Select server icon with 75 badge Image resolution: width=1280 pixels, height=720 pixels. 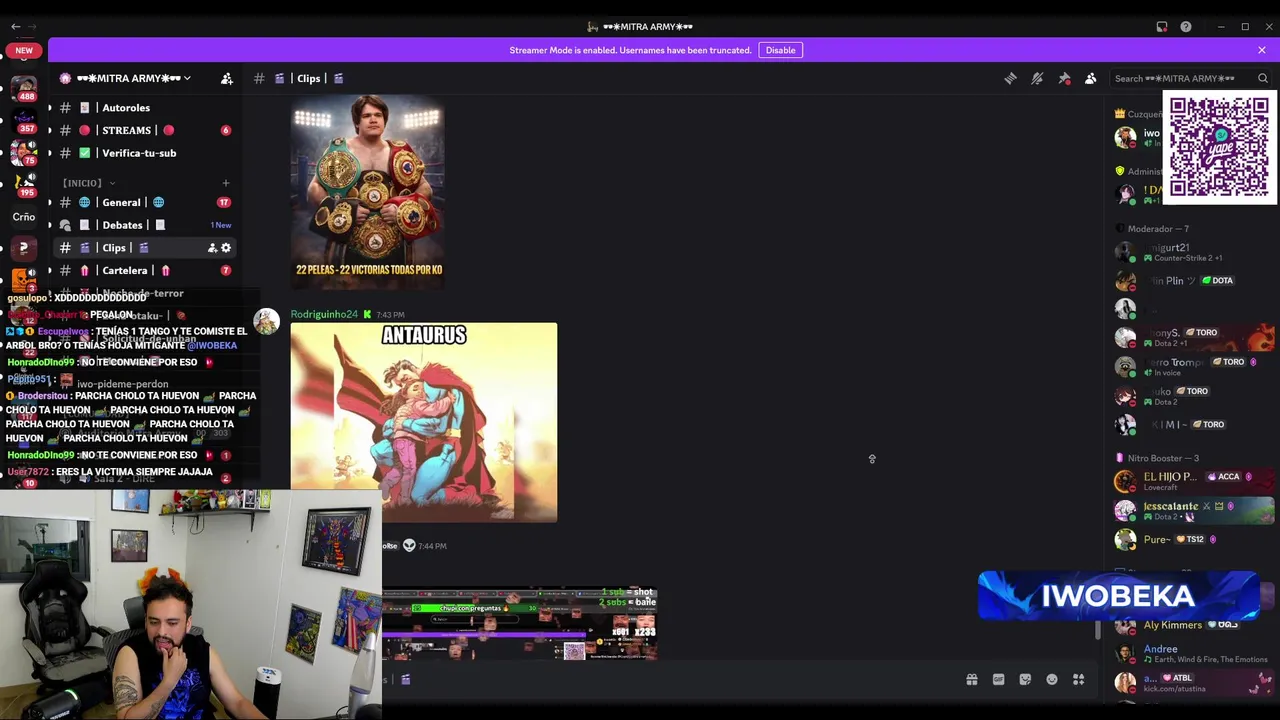coord(24,152)
